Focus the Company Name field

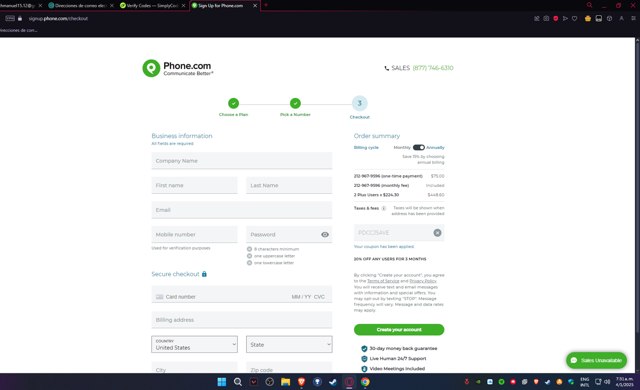(x=242, y=161)
